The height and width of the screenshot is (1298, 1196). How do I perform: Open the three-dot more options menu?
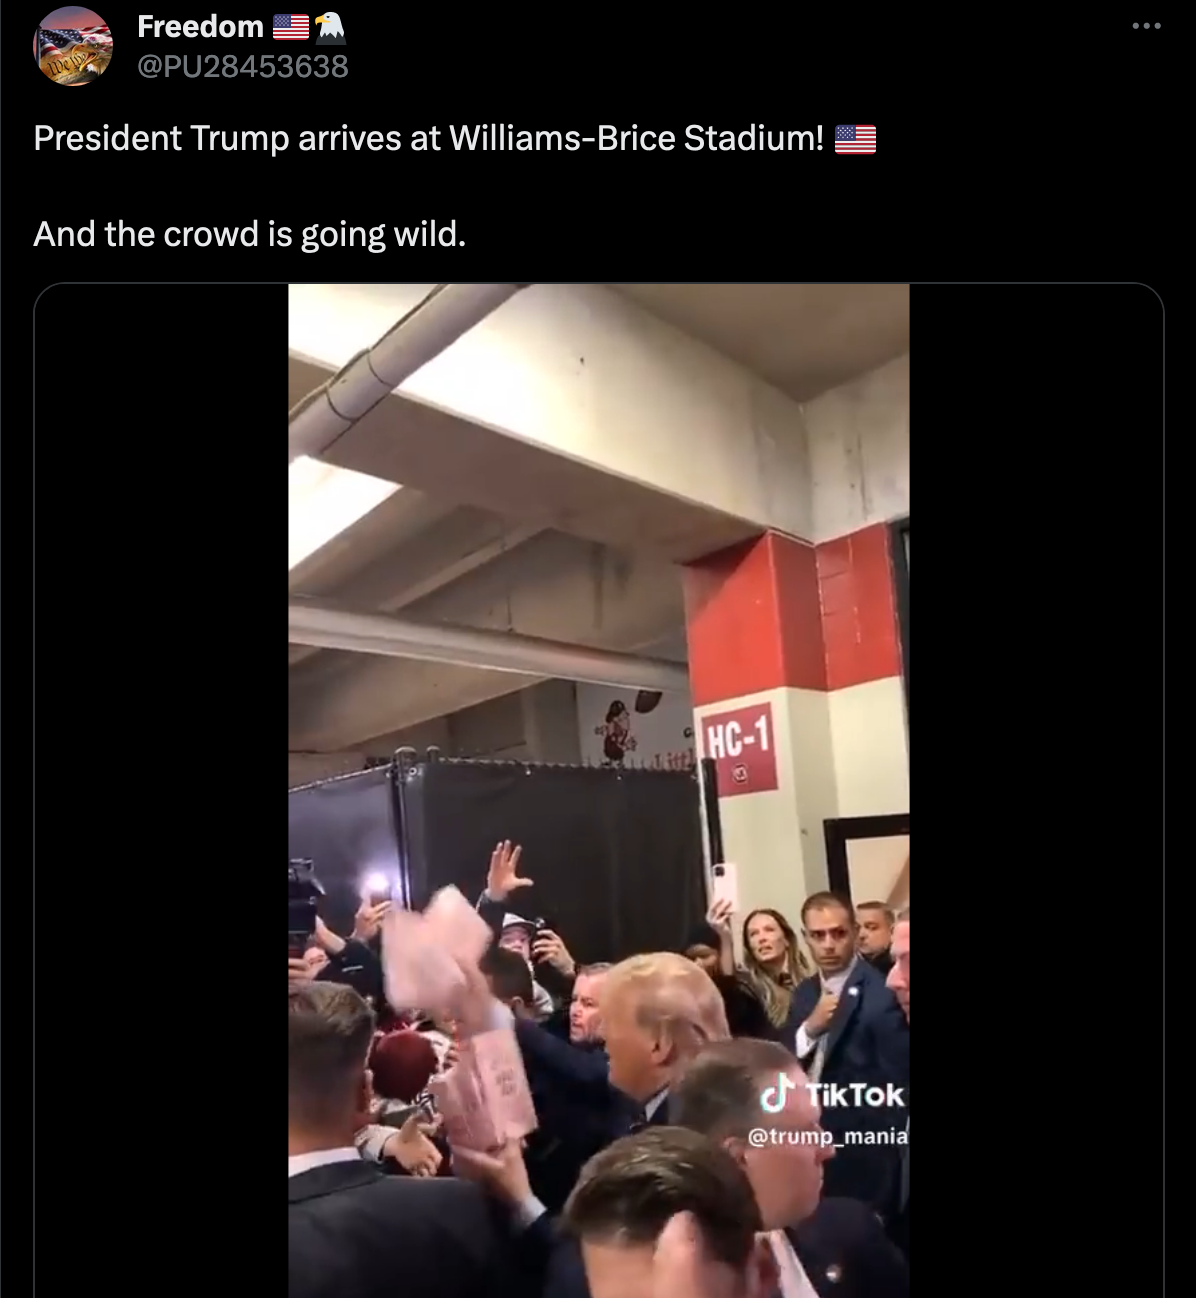(1146, 26)
